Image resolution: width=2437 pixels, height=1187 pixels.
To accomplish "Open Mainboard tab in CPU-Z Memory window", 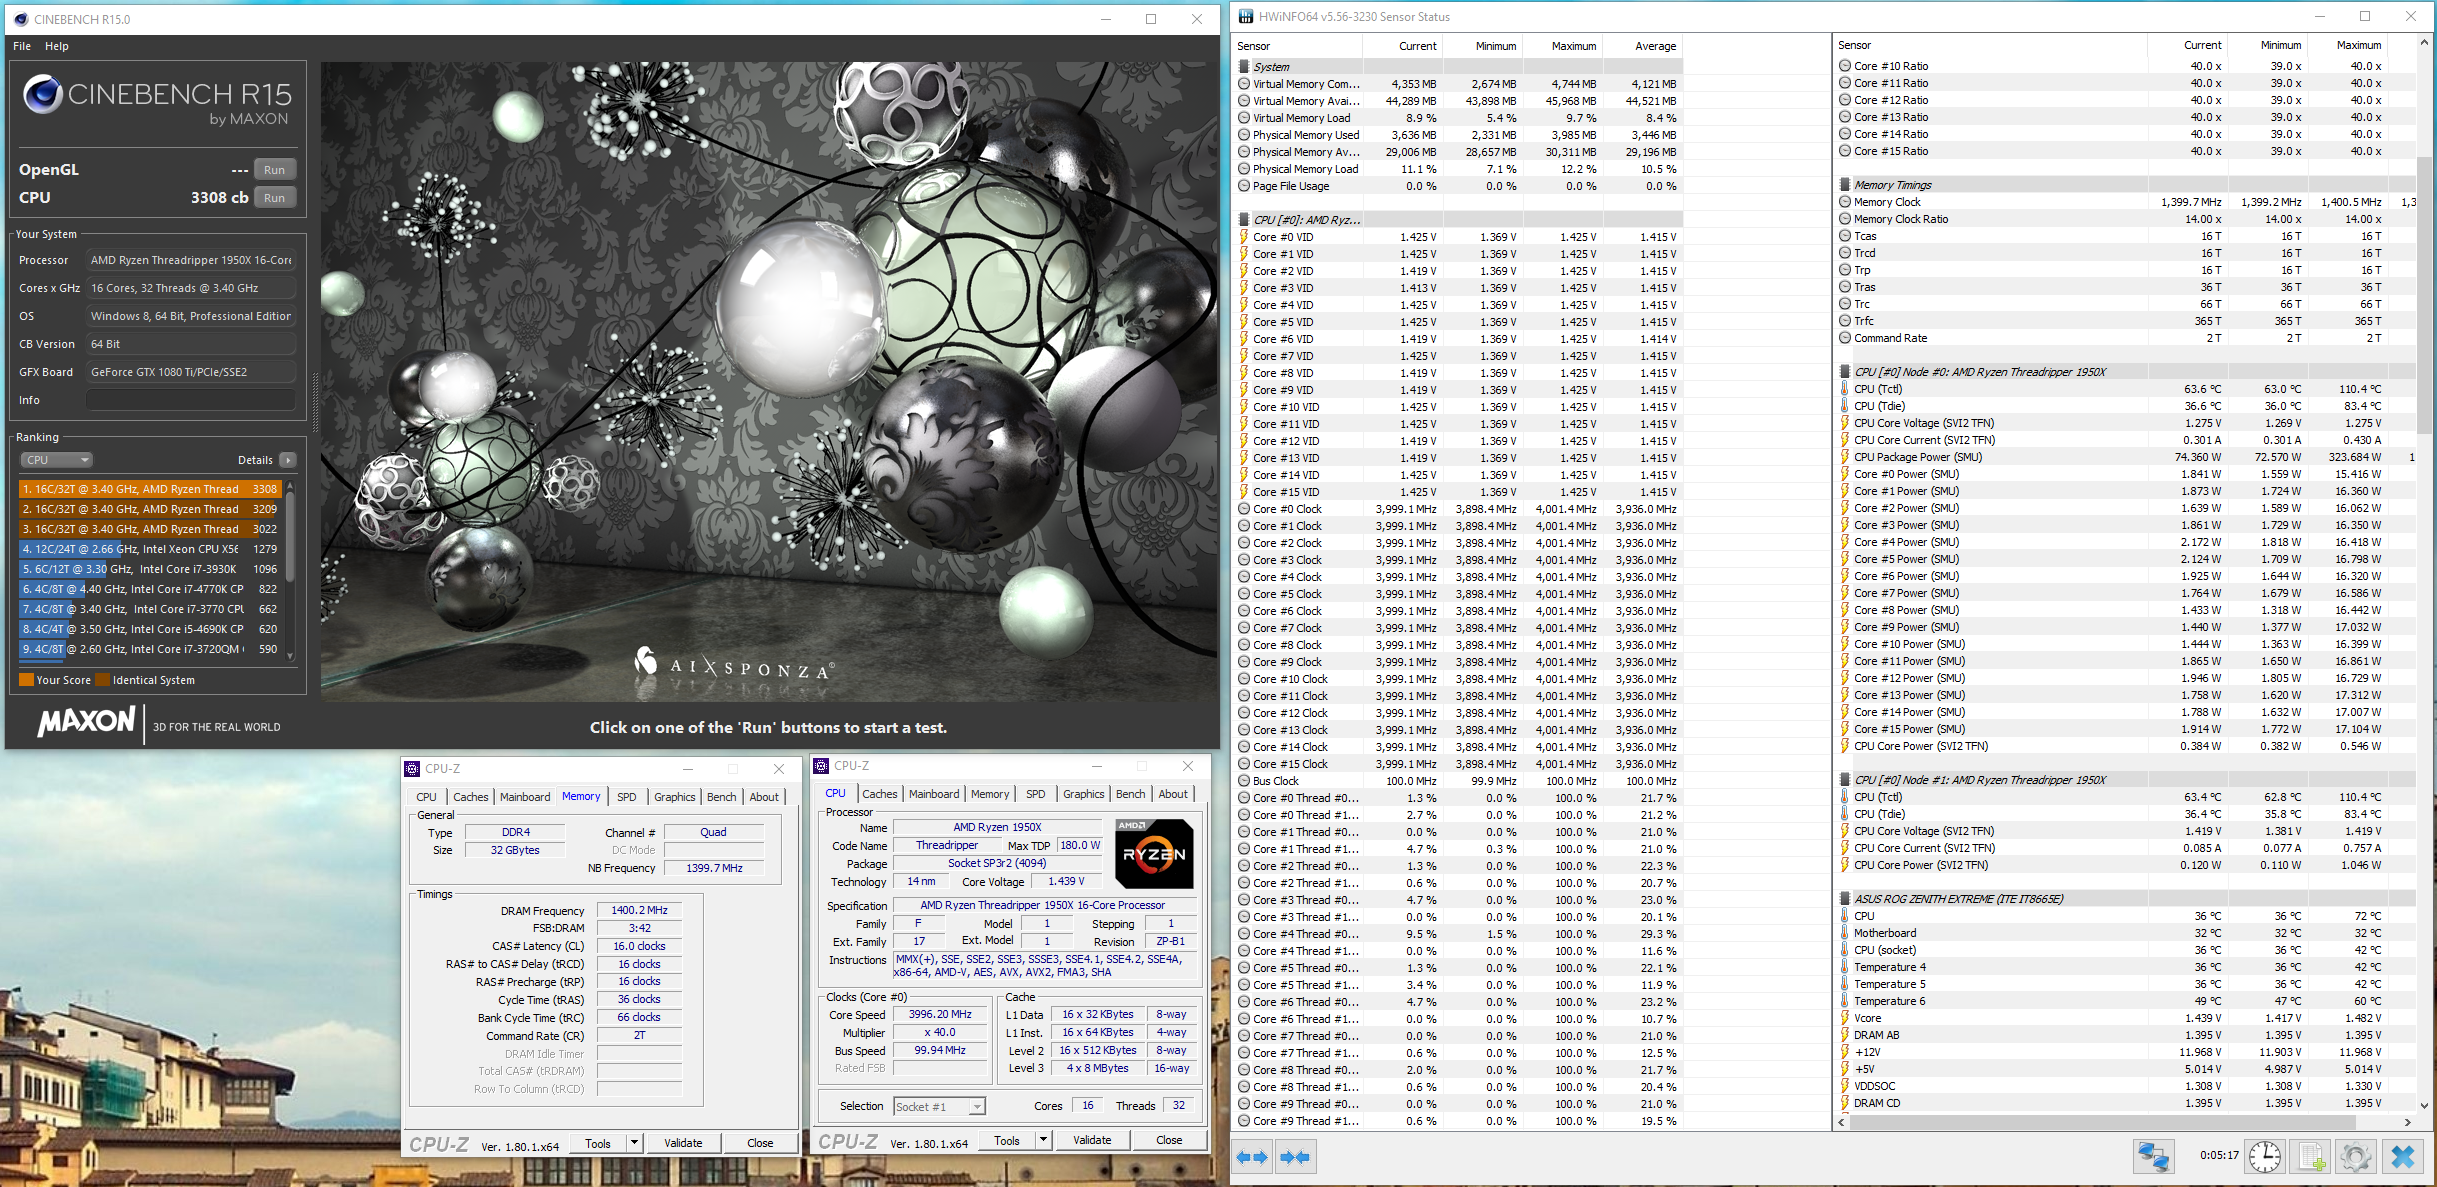I will (525, 797).
